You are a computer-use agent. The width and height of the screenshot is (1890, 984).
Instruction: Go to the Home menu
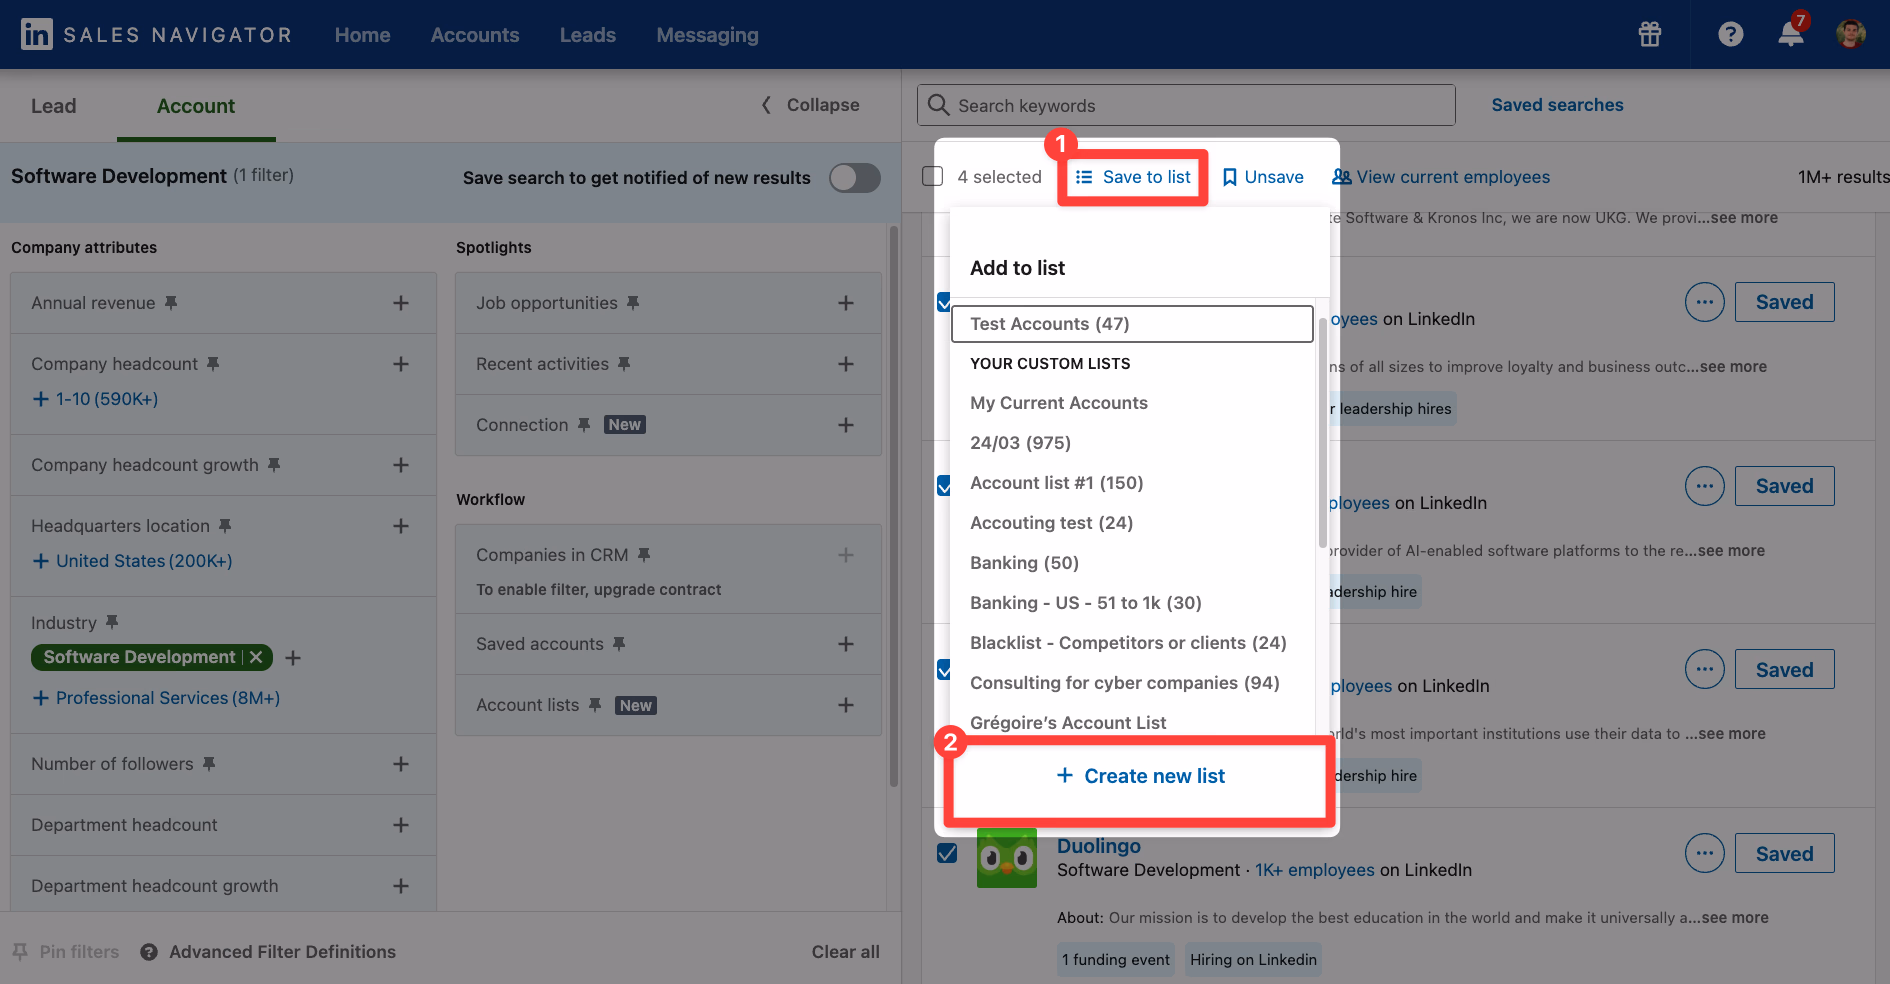coord(362,35)
